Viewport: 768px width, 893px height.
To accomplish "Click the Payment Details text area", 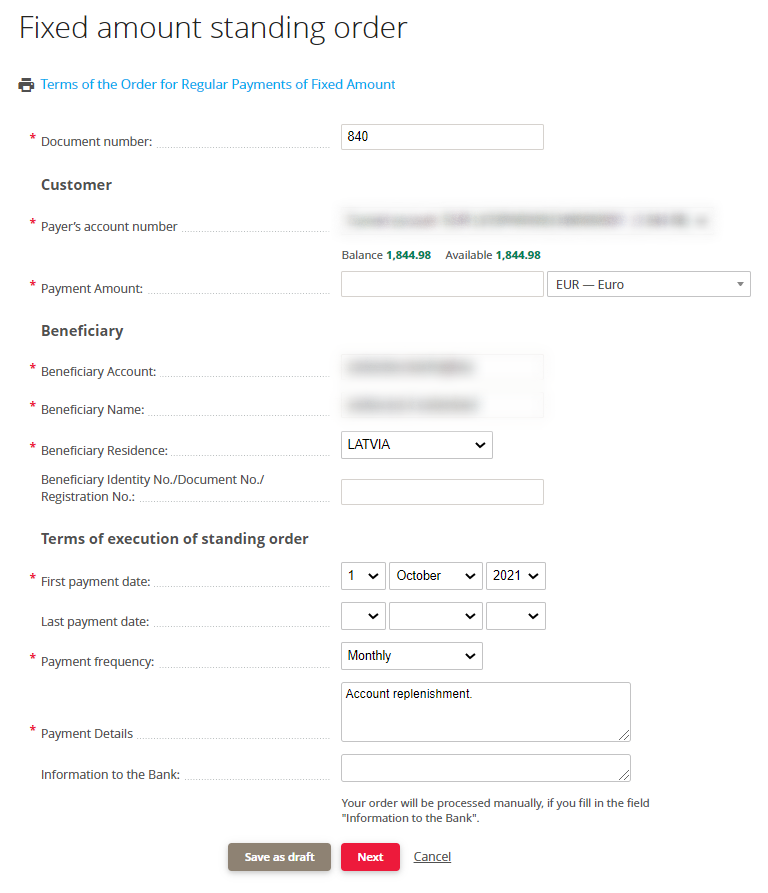I will (486, 712).
